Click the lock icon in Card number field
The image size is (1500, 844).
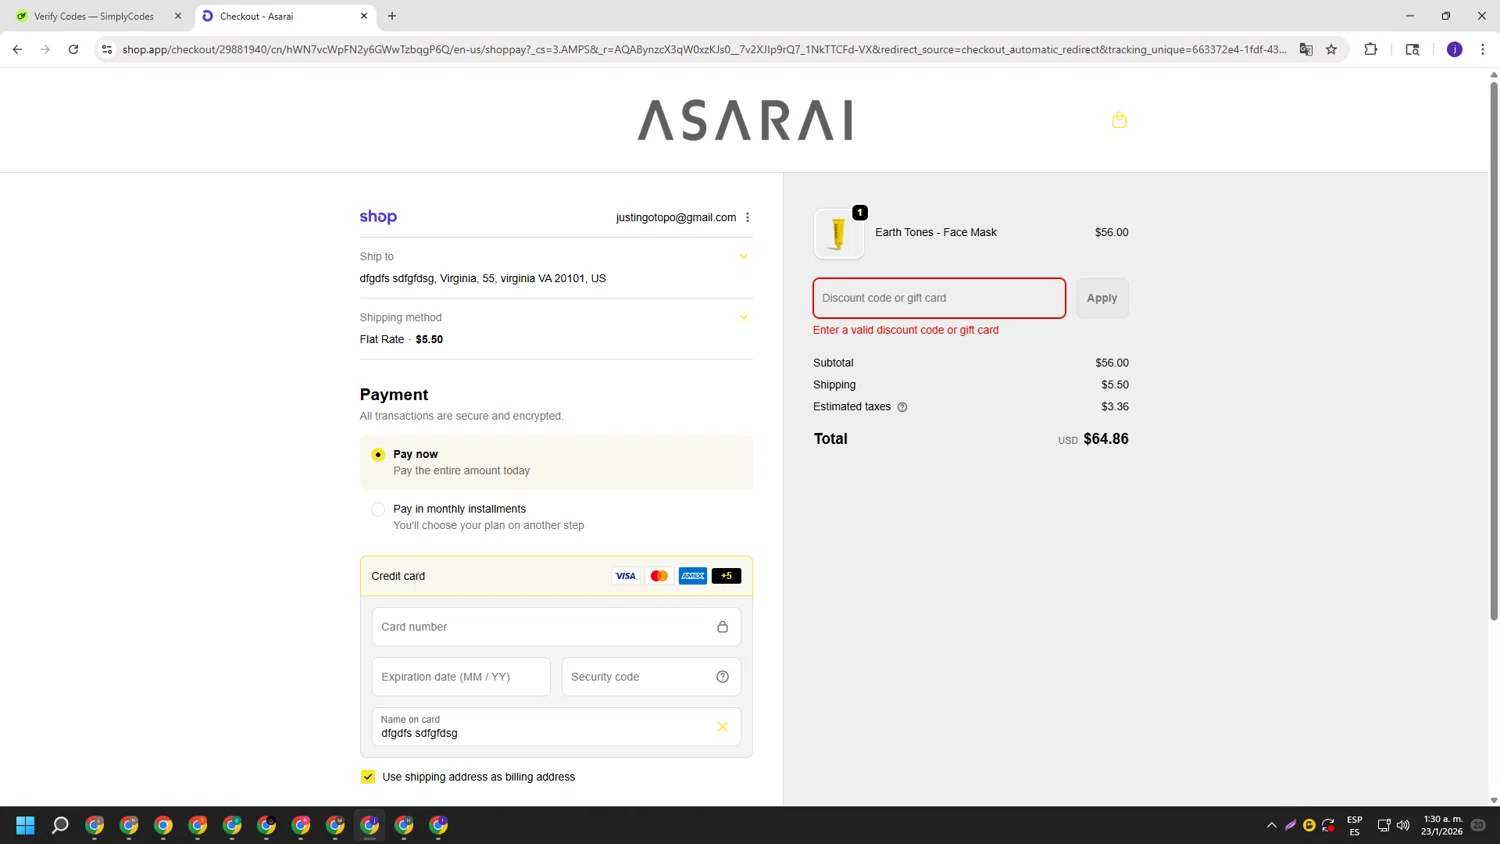click(722, 627)
